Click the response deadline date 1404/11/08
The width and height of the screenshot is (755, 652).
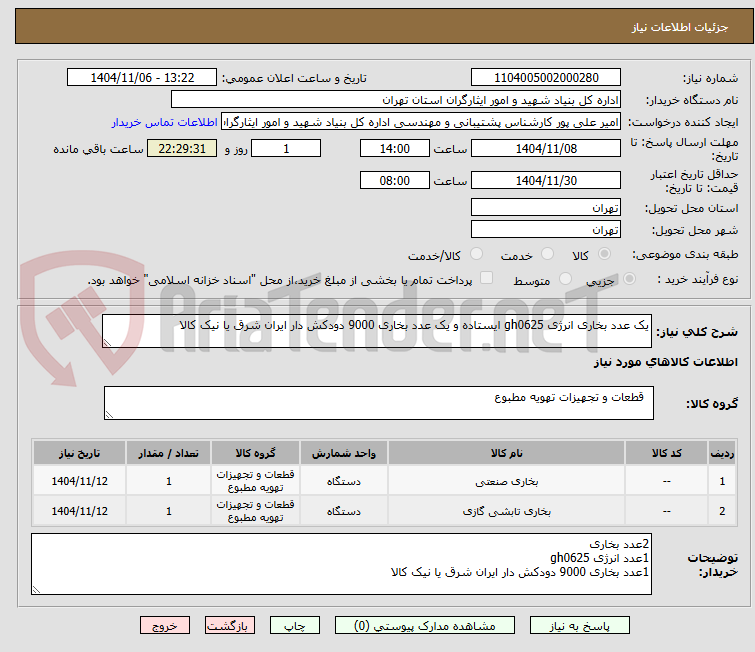click(x=546, y=148)
